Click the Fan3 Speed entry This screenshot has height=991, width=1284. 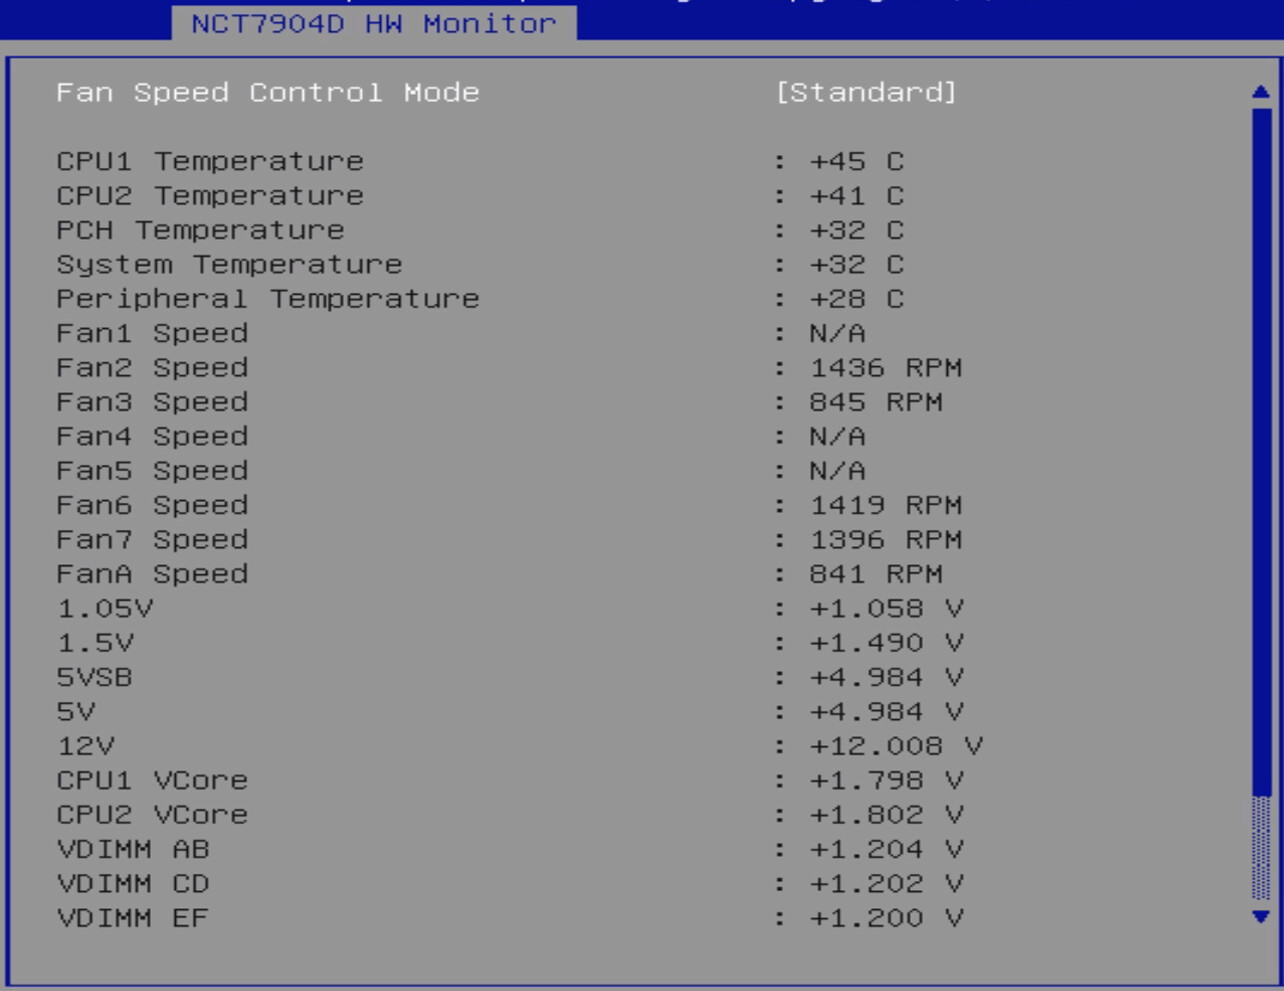click(x=152, y=402)
